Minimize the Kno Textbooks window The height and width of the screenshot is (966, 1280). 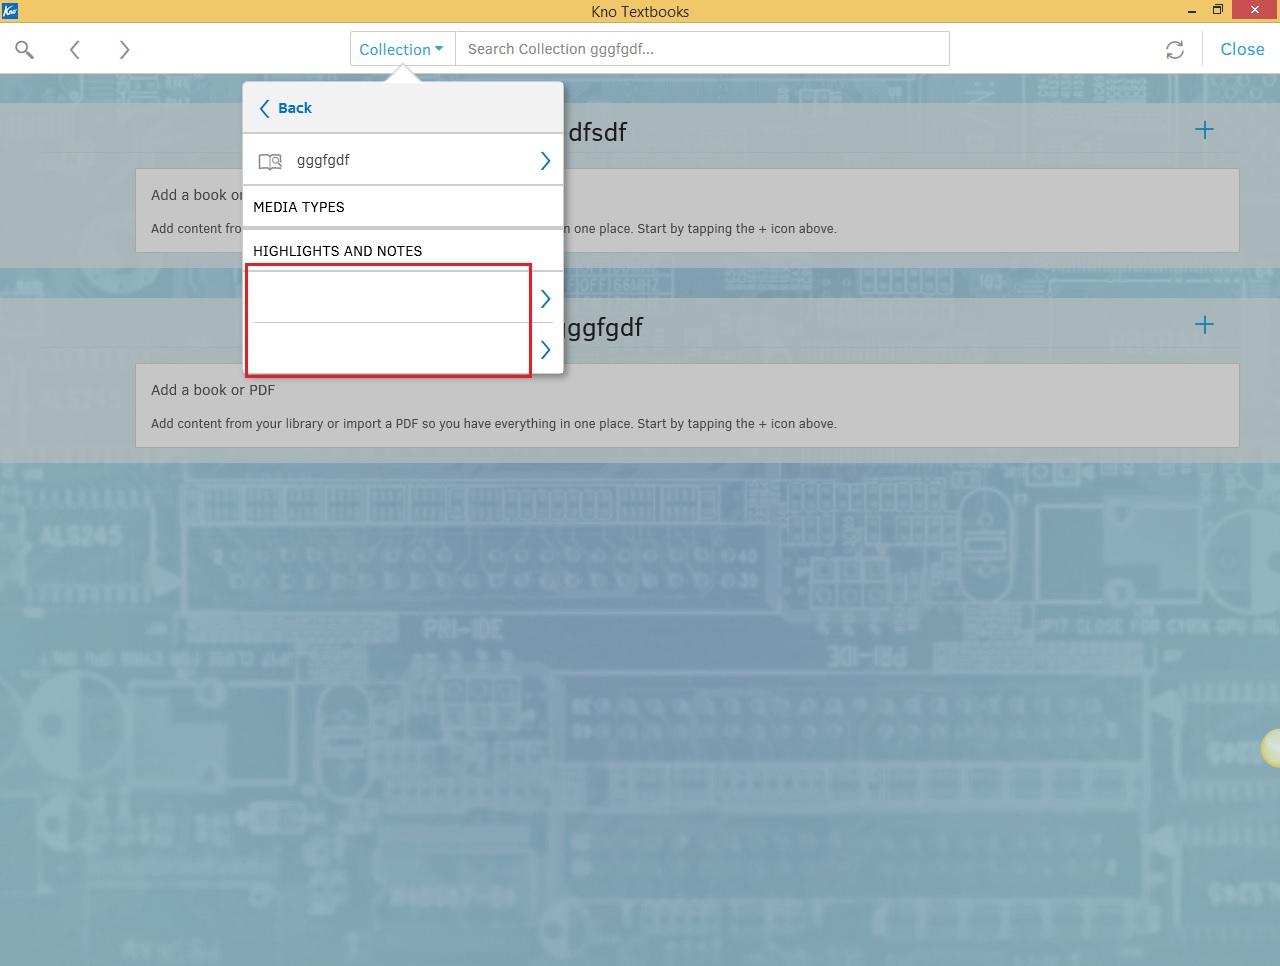[x=1192, y=11]
